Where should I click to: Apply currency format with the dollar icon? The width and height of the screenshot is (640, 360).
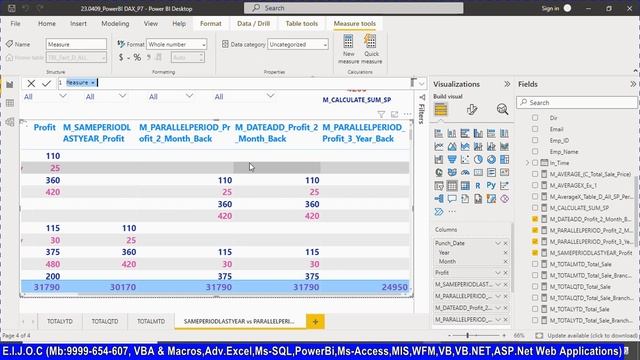[x=121, y=58]
